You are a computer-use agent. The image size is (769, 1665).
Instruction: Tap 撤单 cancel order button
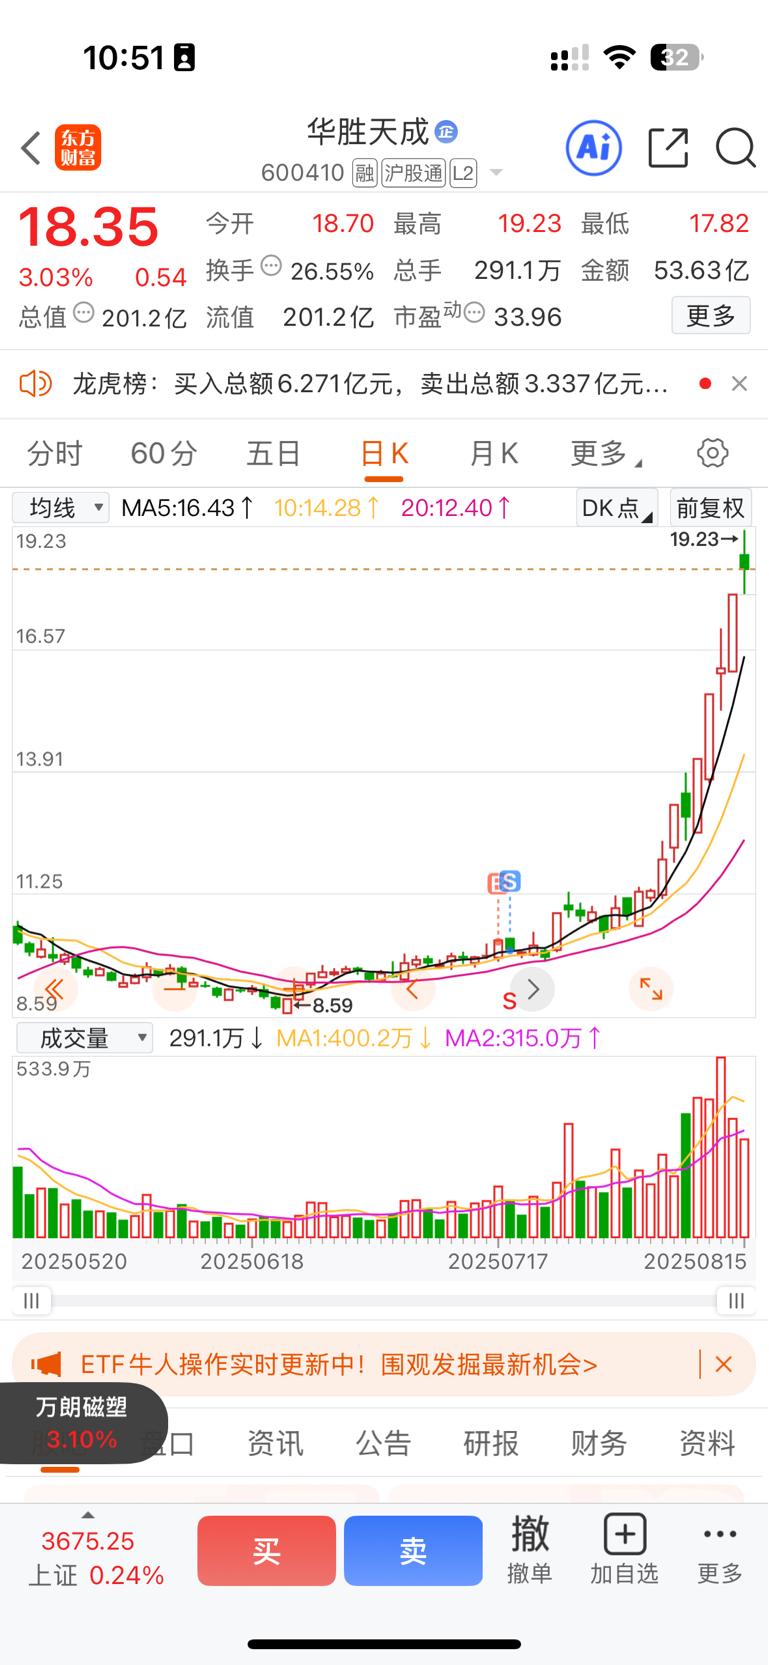coord(529,1549)
